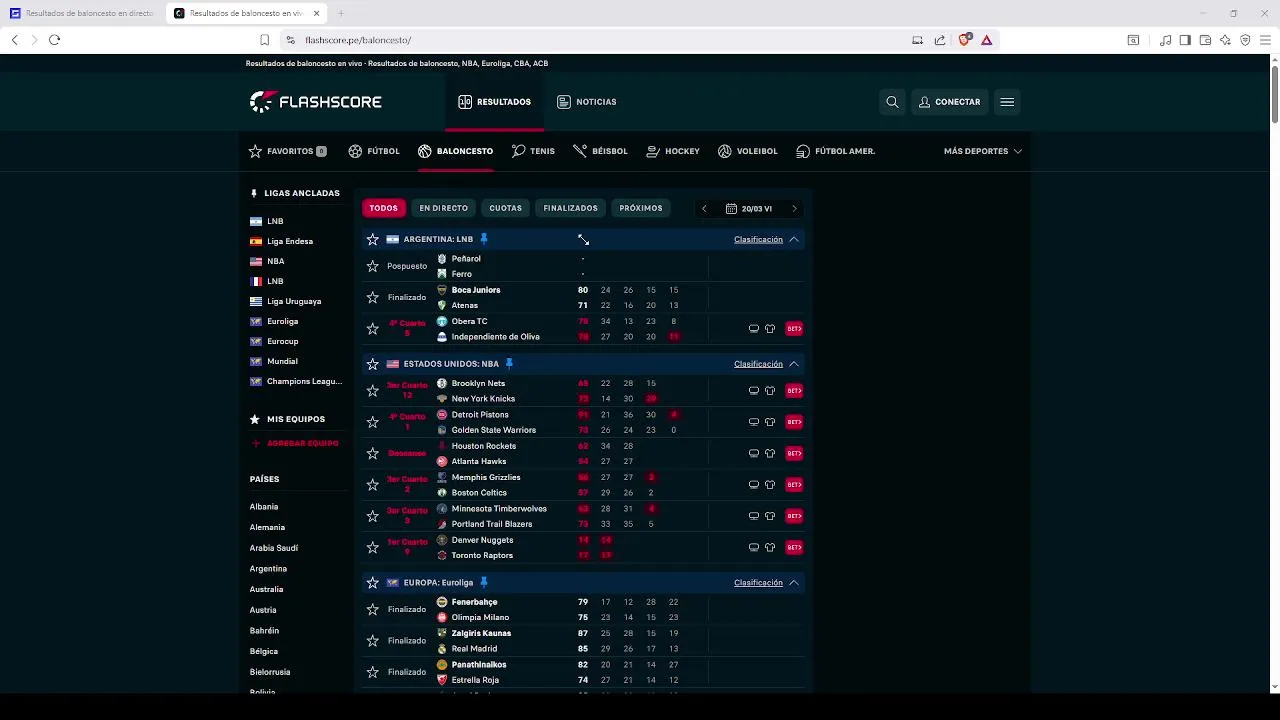Collapse the Argentina LNB section chevron
The height and width of the screenshot is (720, 1280).
coord(794,240)
